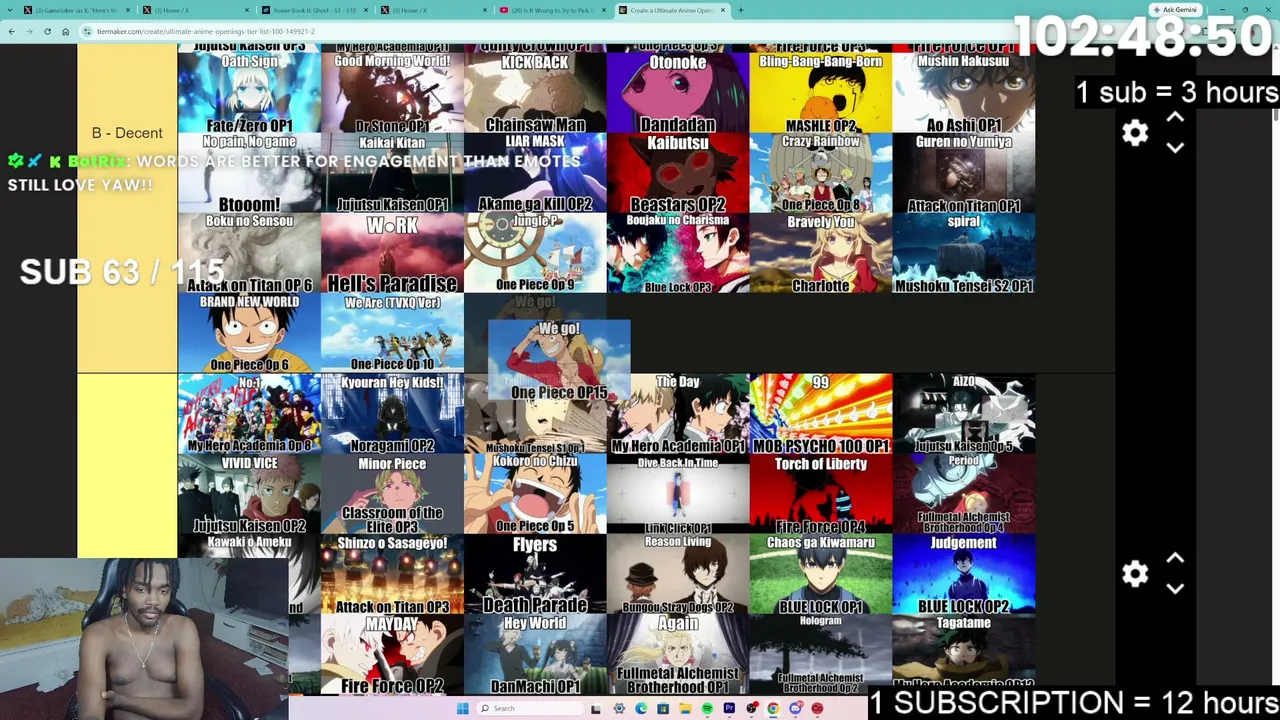Click the Windows taskbar Search box
The image size is (1280, 720).
pyautogui.click(x=527, y=709)
